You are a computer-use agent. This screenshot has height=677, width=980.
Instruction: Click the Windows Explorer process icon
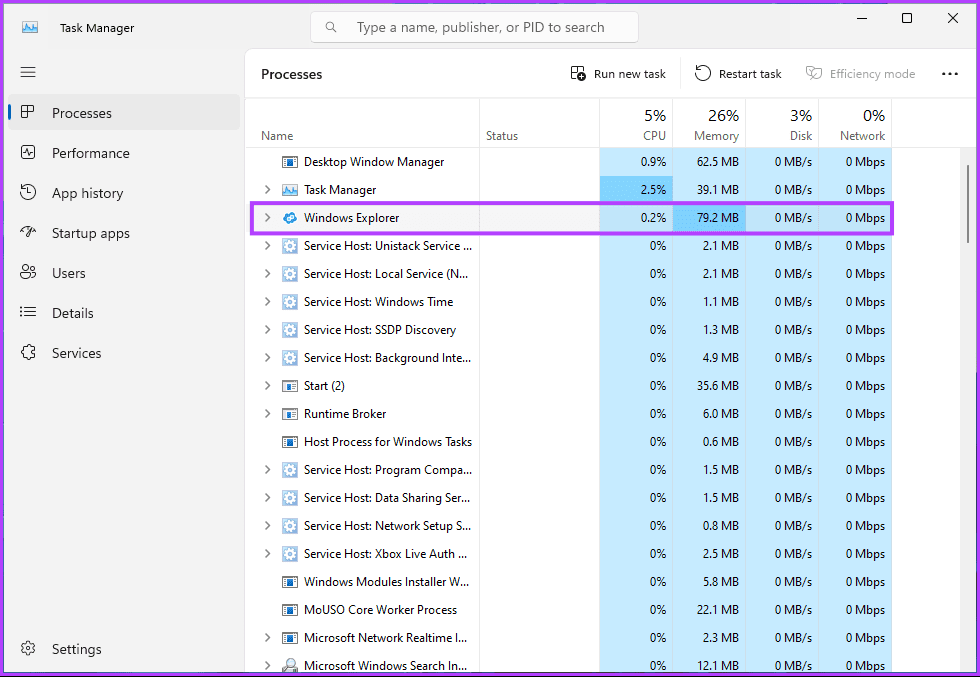(x=290, y=218)
